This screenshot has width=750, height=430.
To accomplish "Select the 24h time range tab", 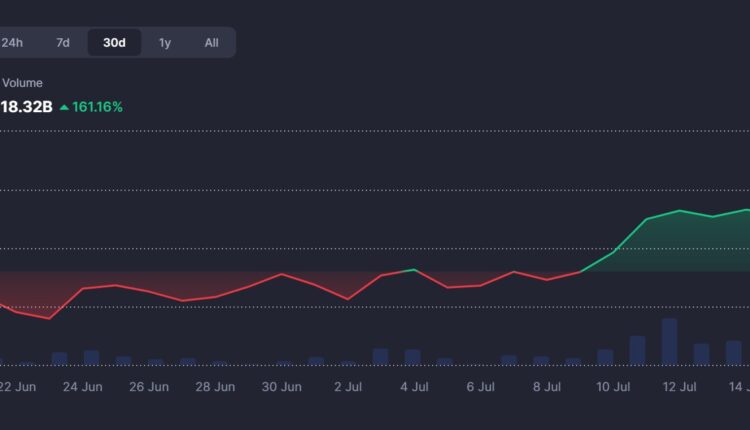I will click(x=13, y=43).
